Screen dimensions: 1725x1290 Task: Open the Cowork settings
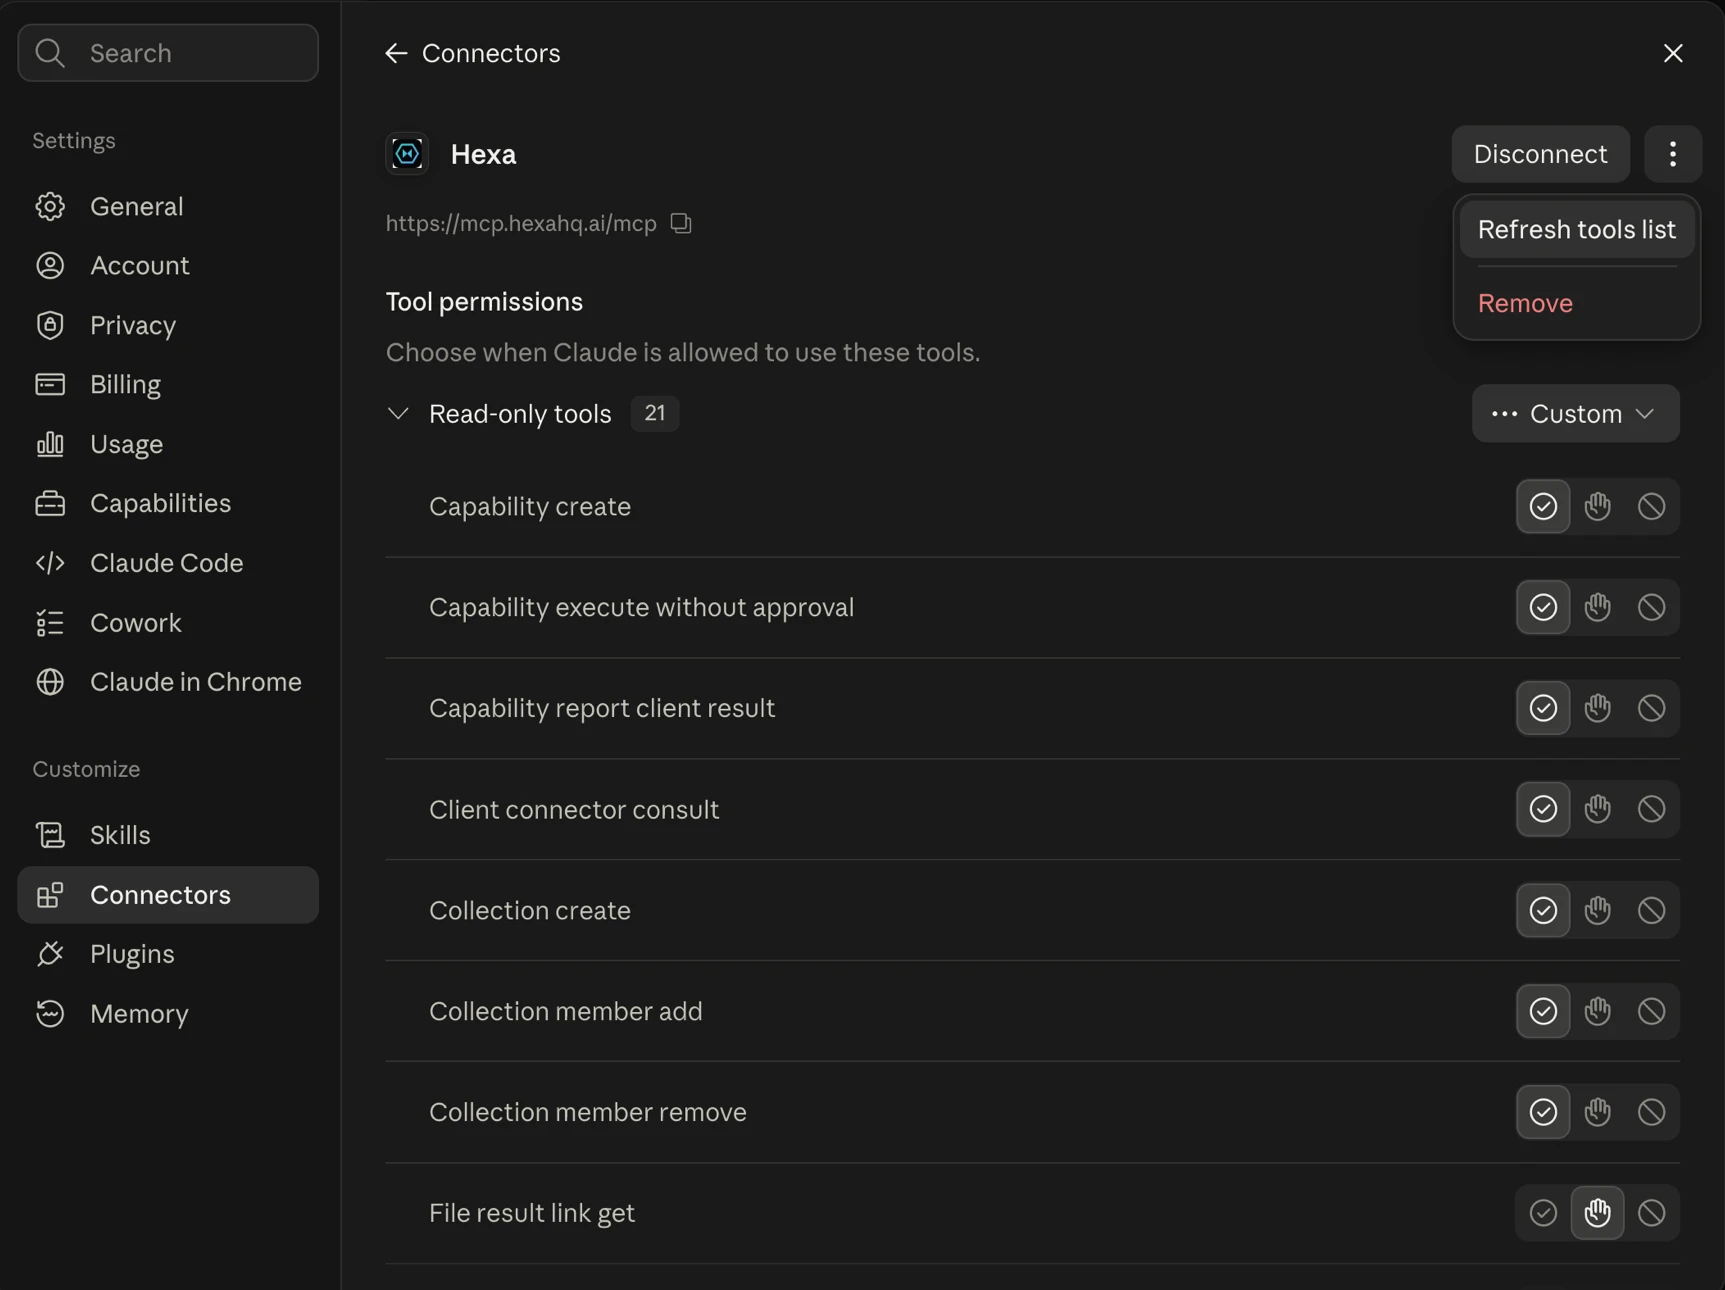(x=168, y=623)
